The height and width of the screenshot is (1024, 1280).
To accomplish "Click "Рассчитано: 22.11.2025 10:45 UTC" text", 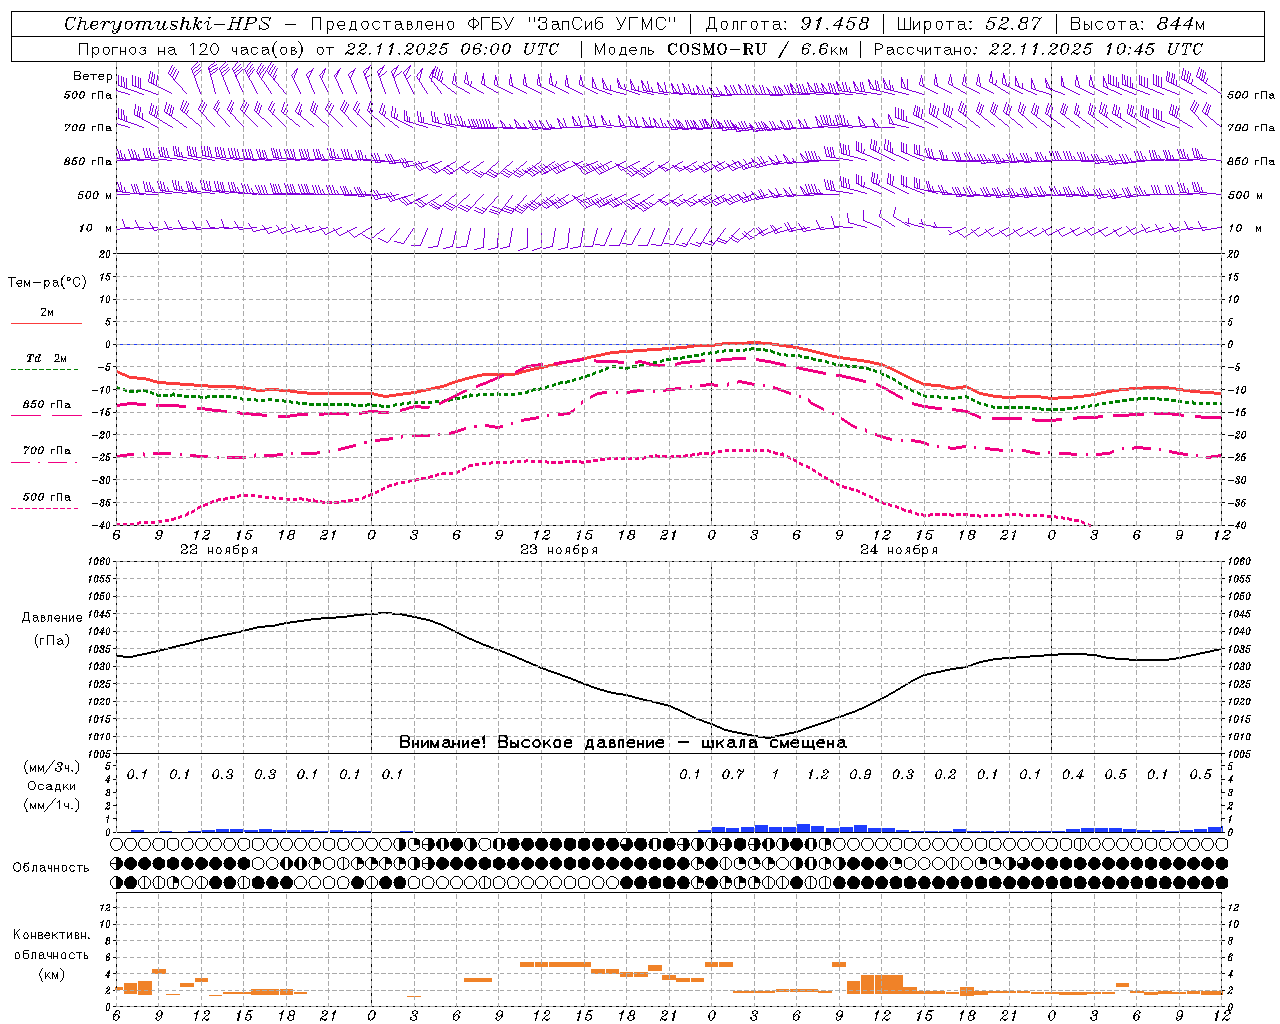I will 1038,49.
